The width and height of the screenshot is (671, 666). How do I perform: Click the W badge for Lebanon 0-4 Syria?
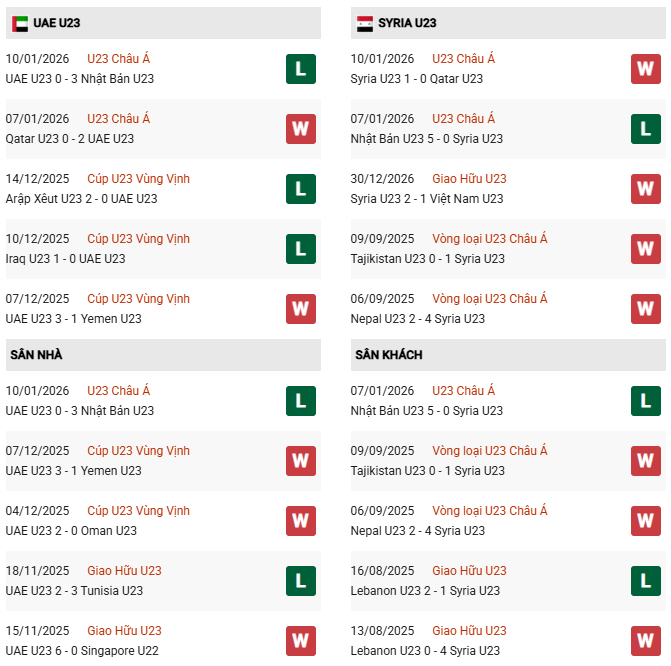click(x=645, y=641)
